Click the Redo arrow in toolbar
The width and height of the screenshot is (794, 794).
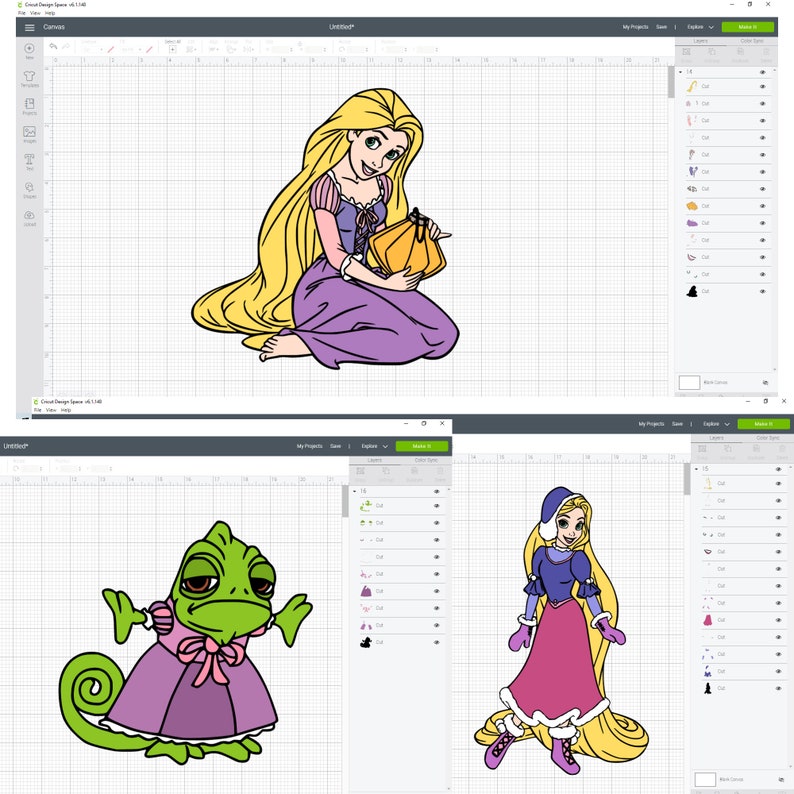click(x=66, y=47)
